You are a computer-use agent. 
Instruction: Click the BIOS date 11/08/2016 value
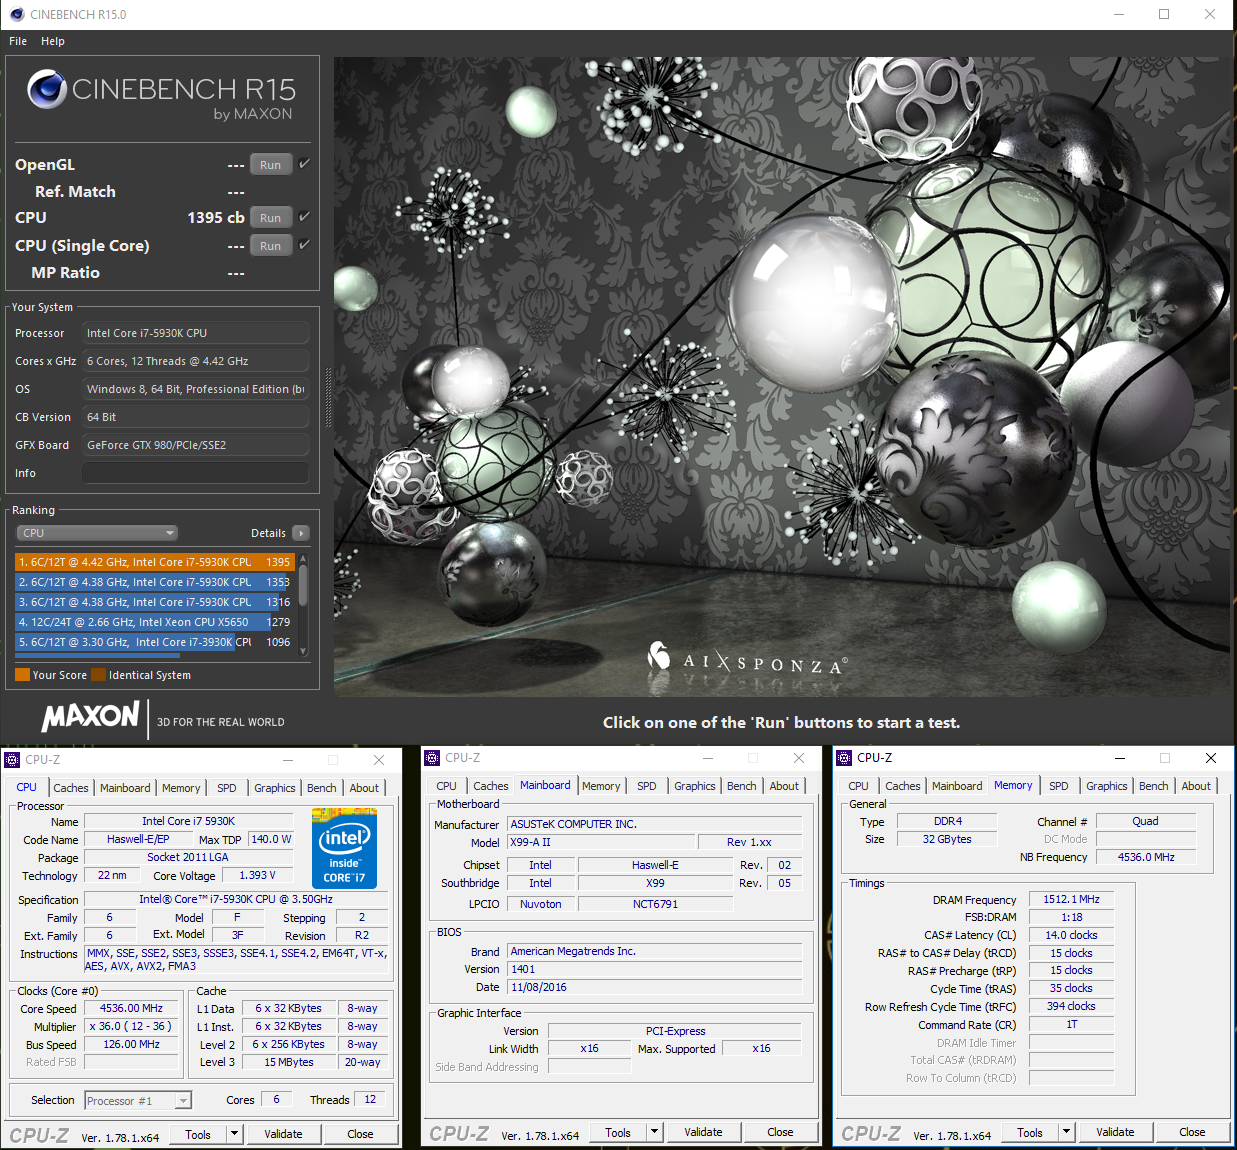[x=655, y=987]
